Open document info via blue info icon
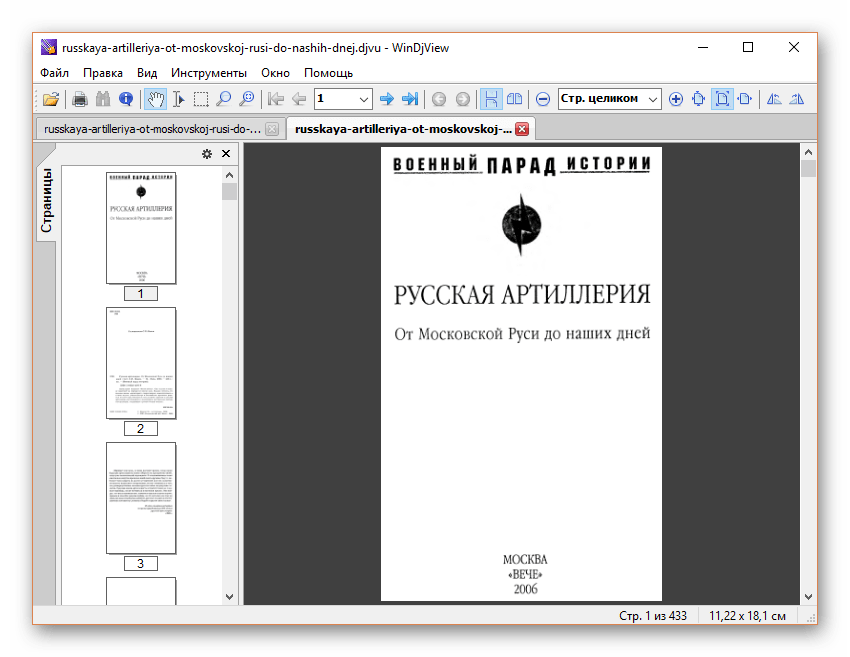Image resolution: width=850 pixels, height=657 pixels. tap(126, 99)
